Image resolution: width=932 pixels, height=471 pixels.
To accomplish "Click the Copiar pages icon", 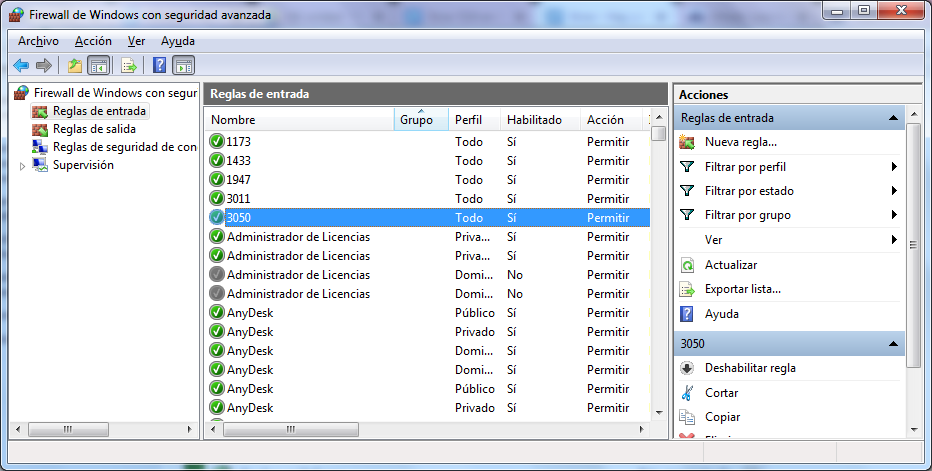I will 687,417.
